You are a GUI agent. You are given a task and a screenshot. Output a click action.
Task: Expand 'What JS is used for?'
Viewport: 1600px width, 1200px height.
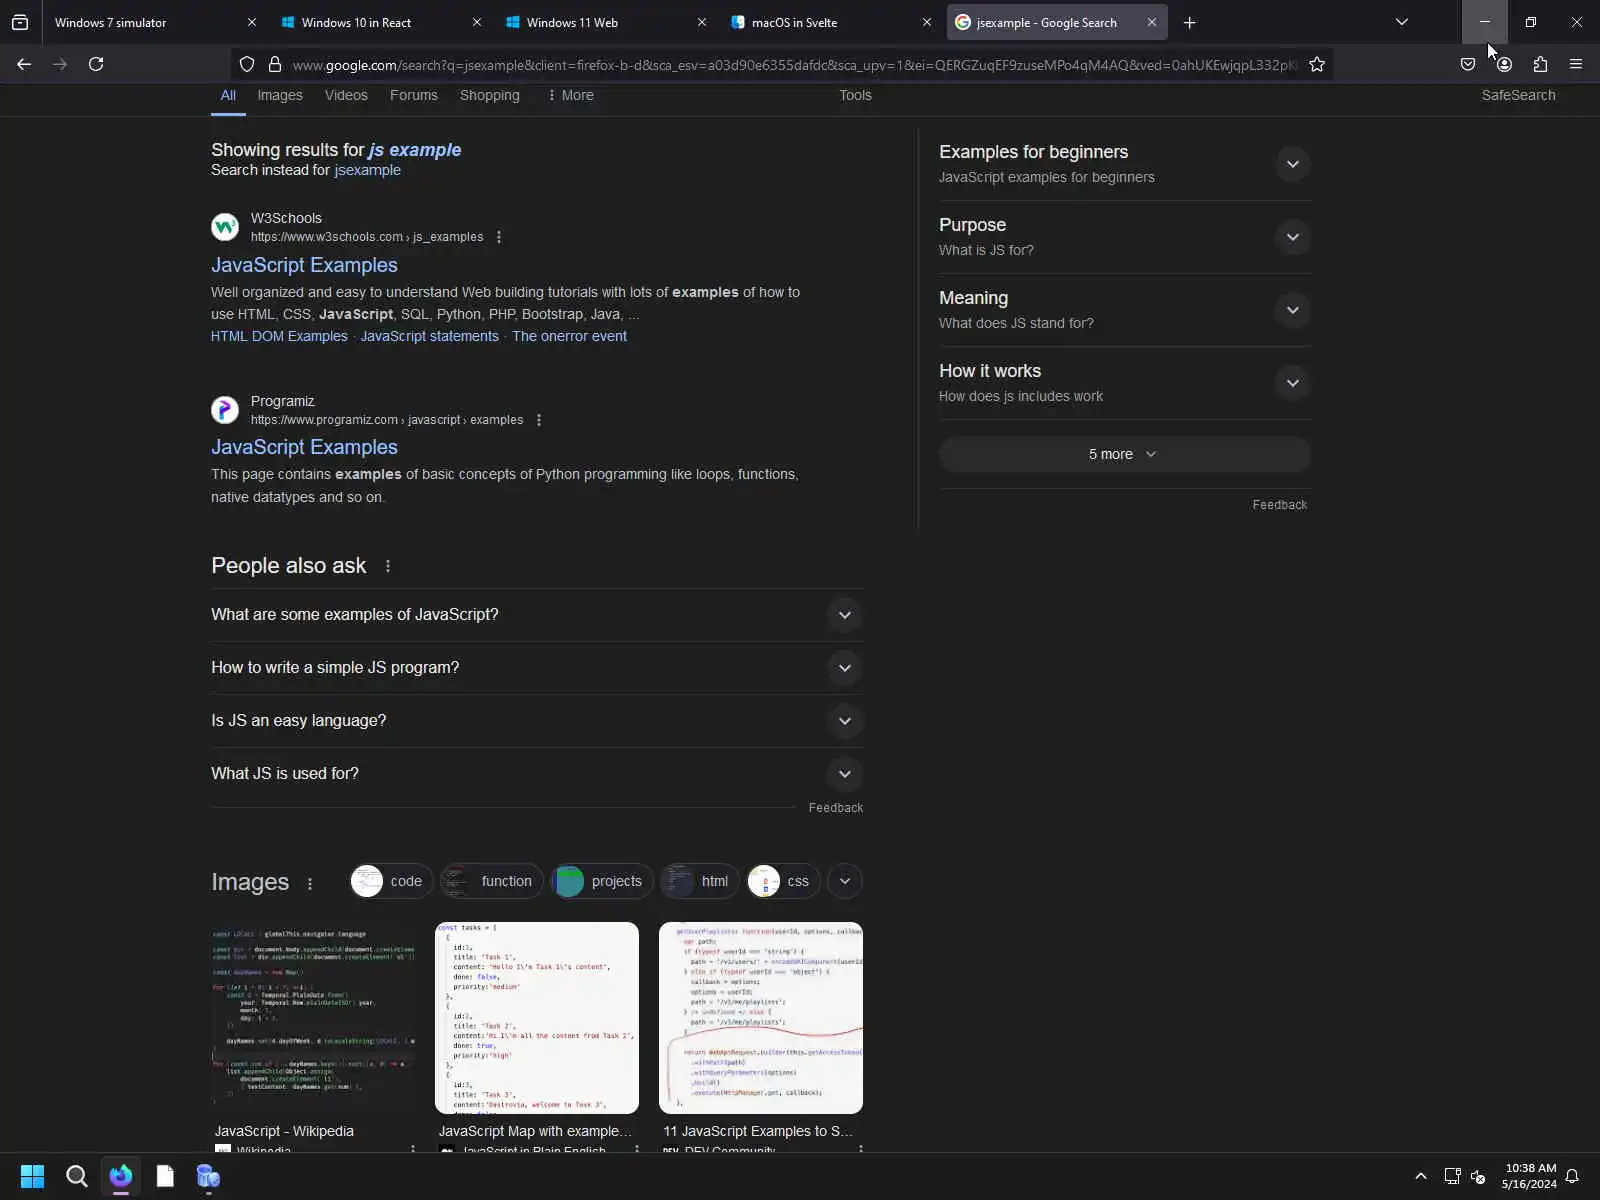[537, 774]
